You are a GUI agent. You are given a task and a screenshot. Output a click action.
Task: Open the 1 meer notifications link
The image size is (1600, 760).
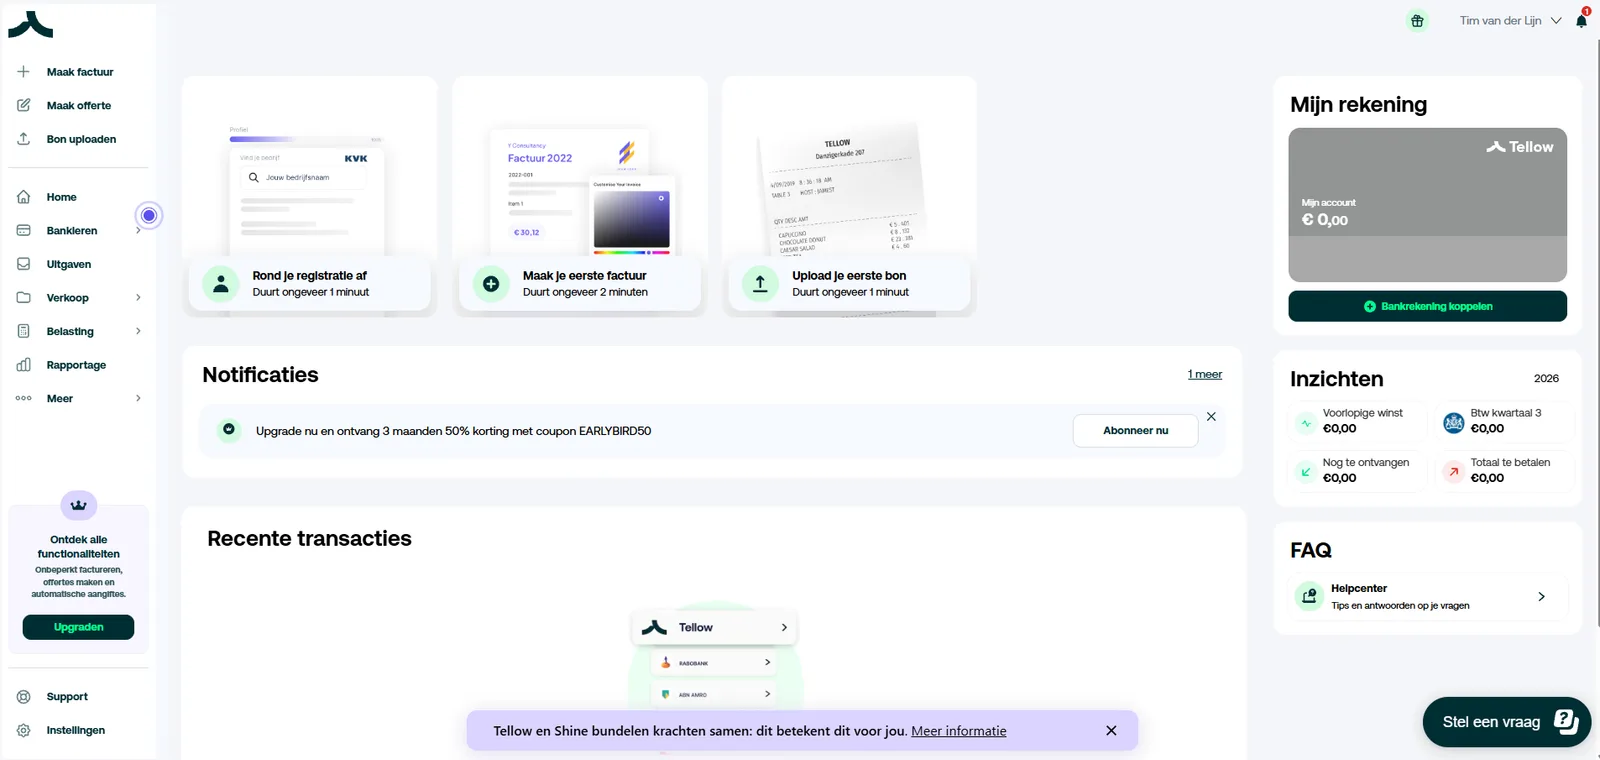pyautogui.click(x=1204, y=374)
